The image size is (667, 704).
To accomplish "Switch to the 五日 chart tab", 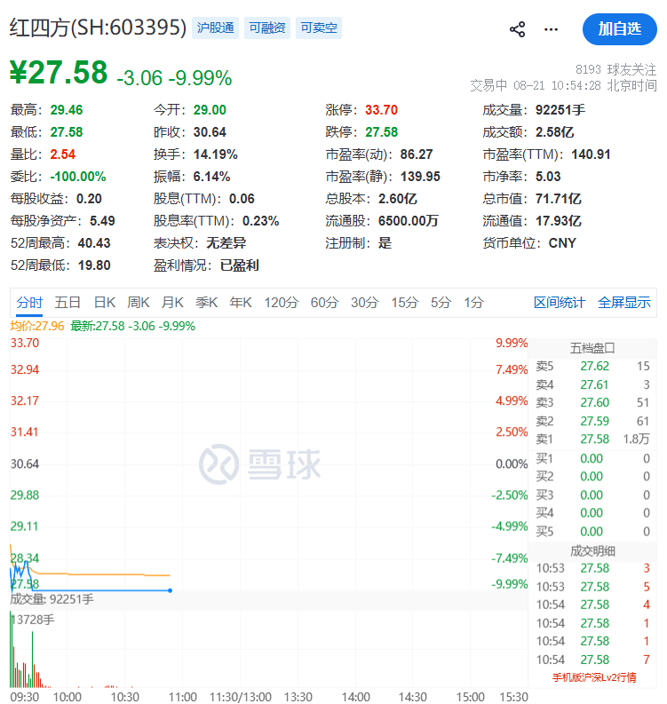I will [67, 303].
